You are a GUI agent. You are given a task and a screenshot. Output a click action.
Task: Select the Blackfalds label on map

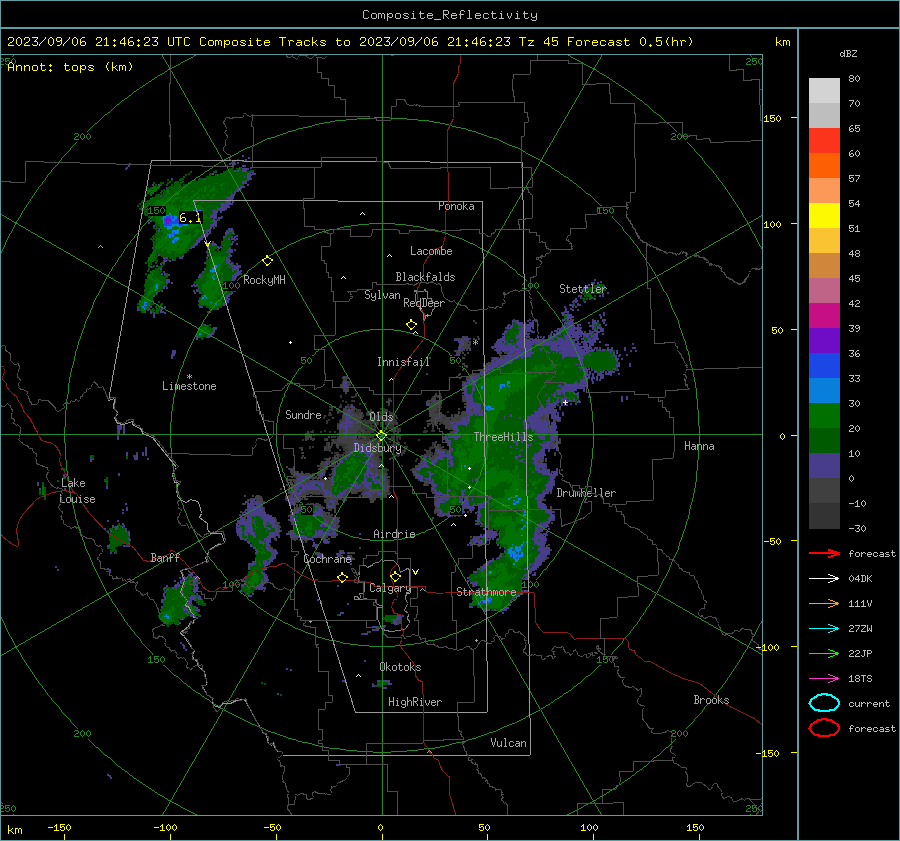(x=425, y=277)
